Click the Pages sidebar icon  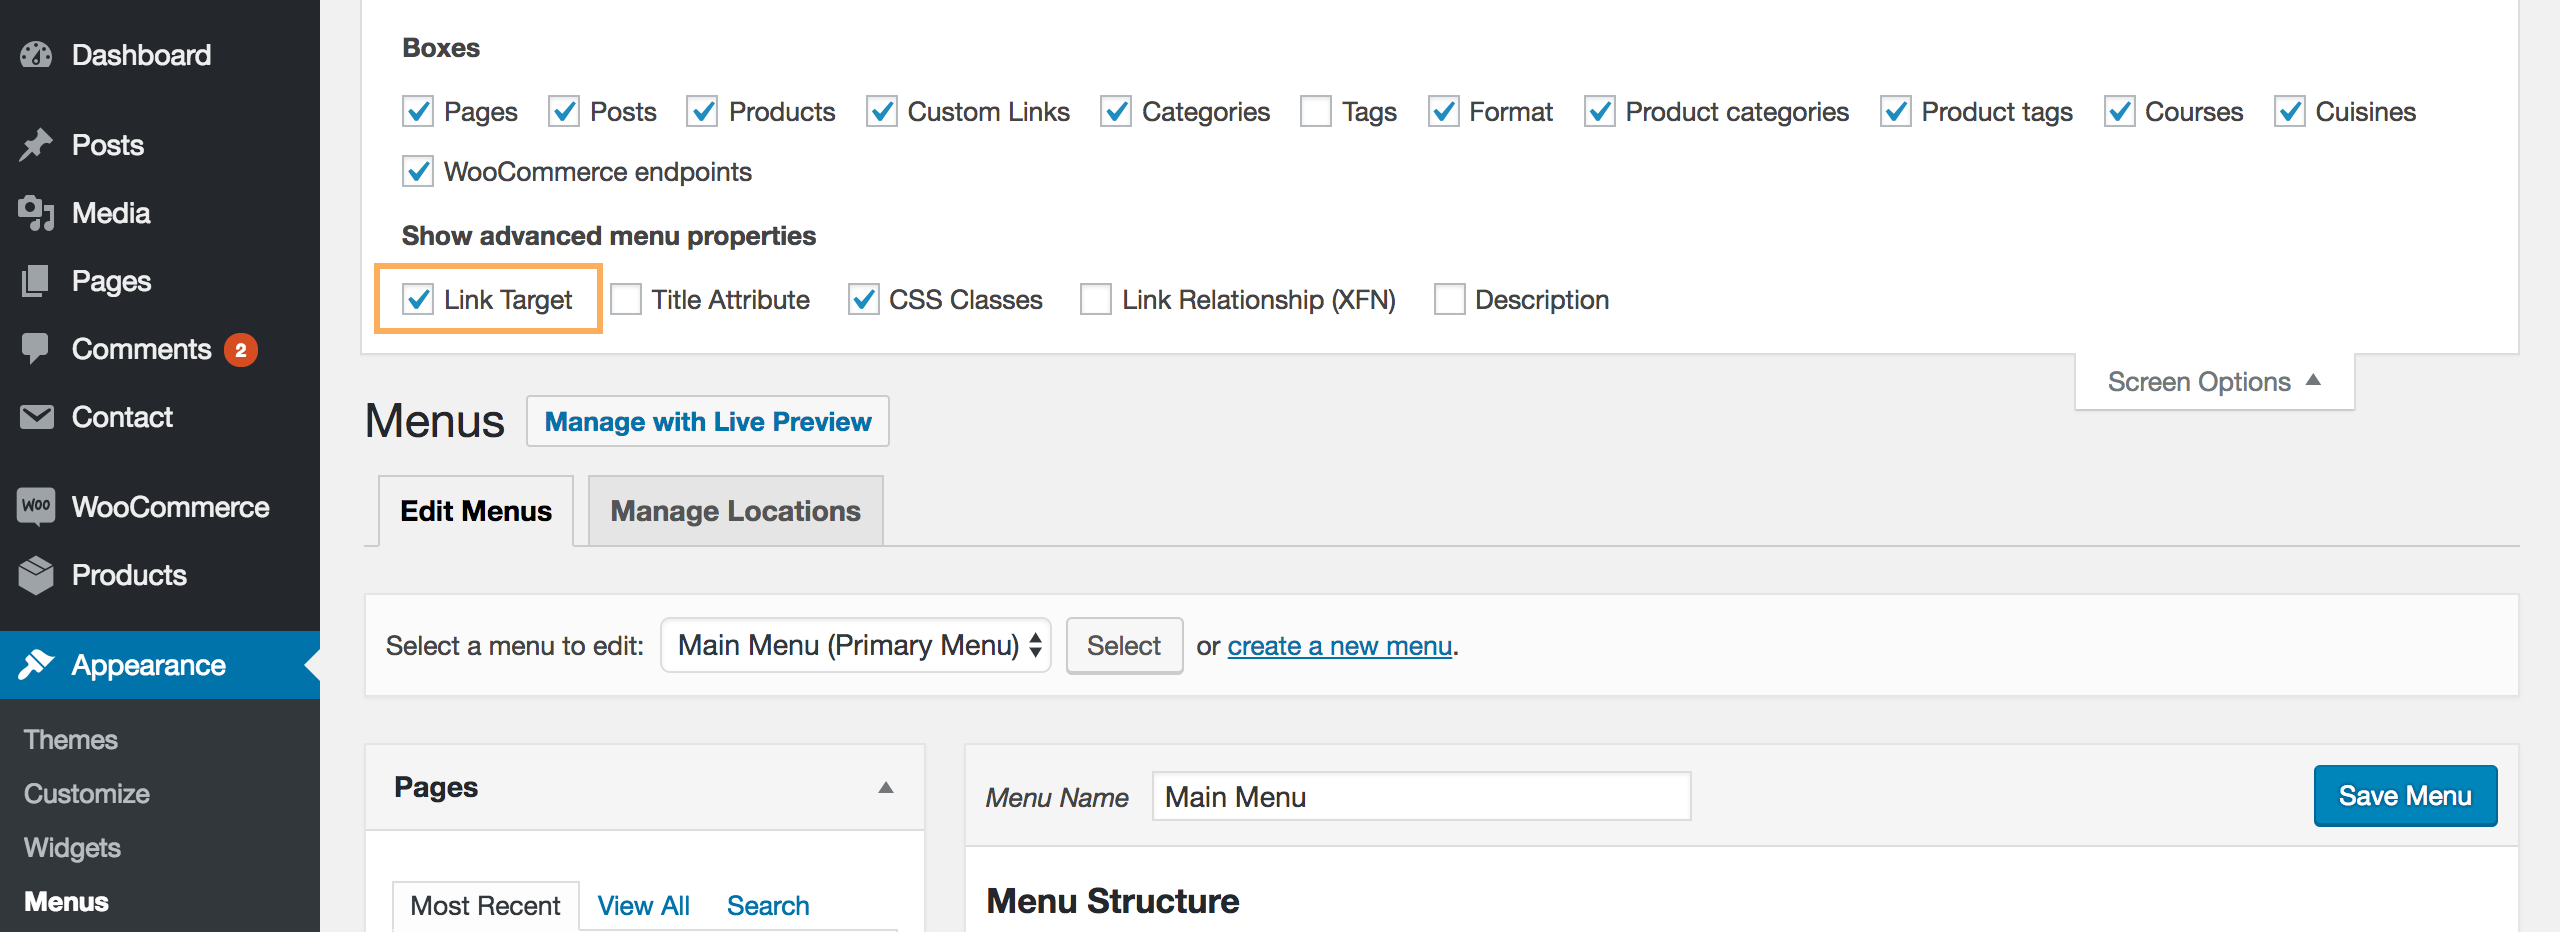pos(36,281)
